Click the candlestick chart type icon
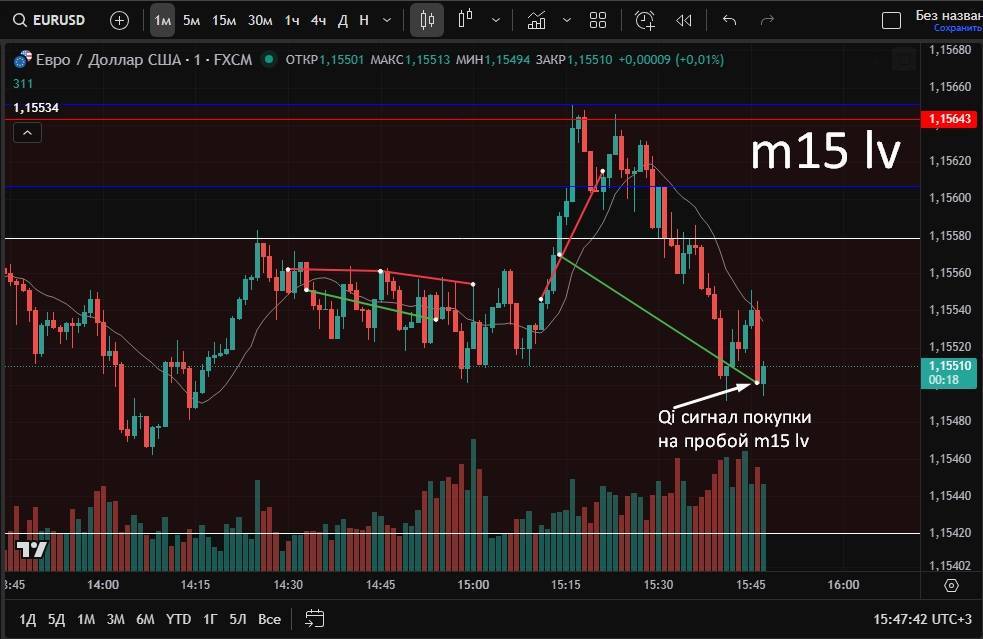983x639 pixels. pyautogui.click(x=428, y=20)
